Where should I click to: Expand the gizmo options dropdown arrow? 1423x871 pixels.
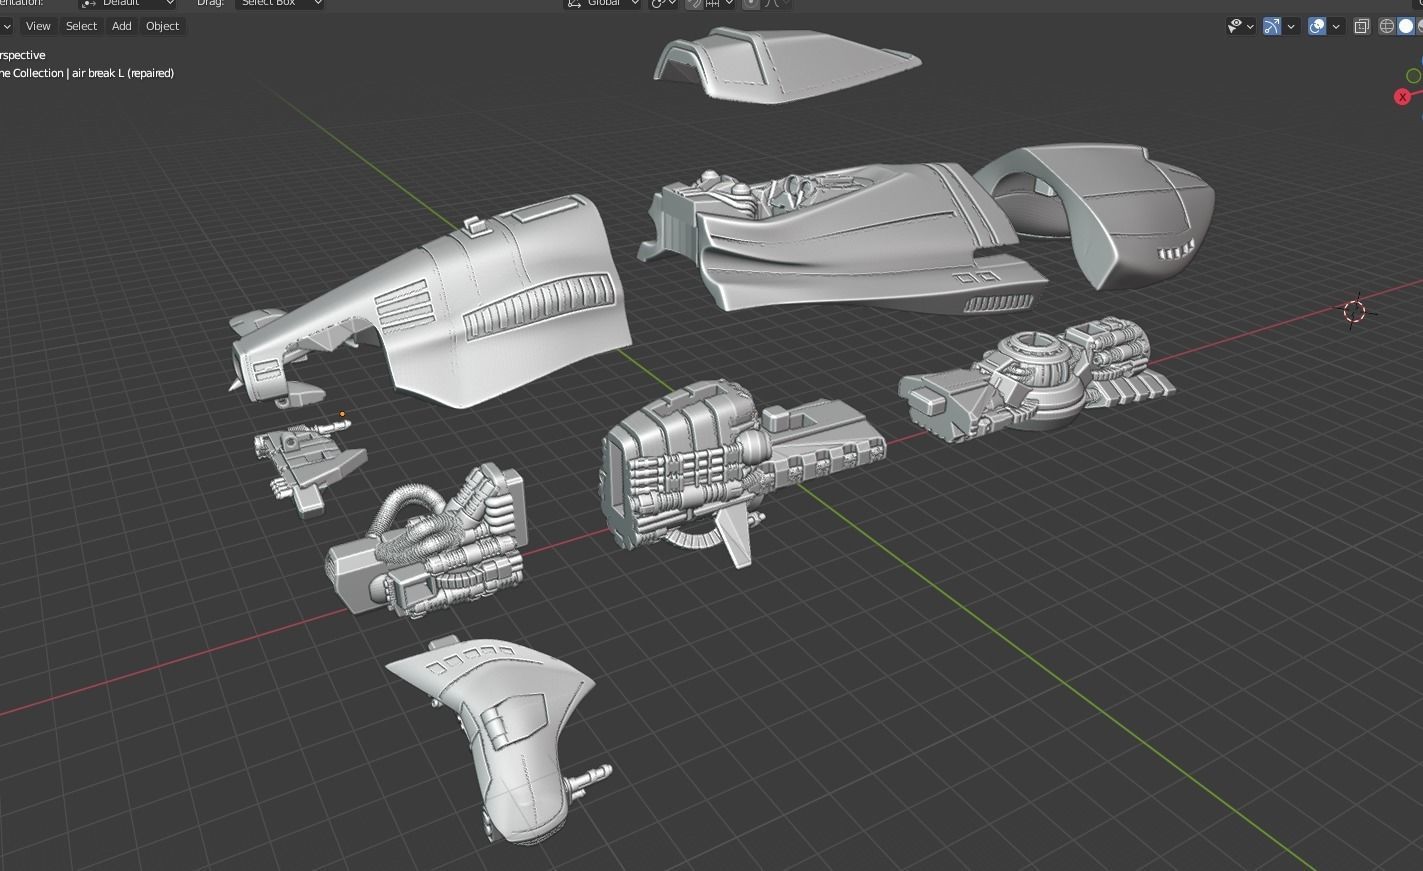pos(1291,27)
